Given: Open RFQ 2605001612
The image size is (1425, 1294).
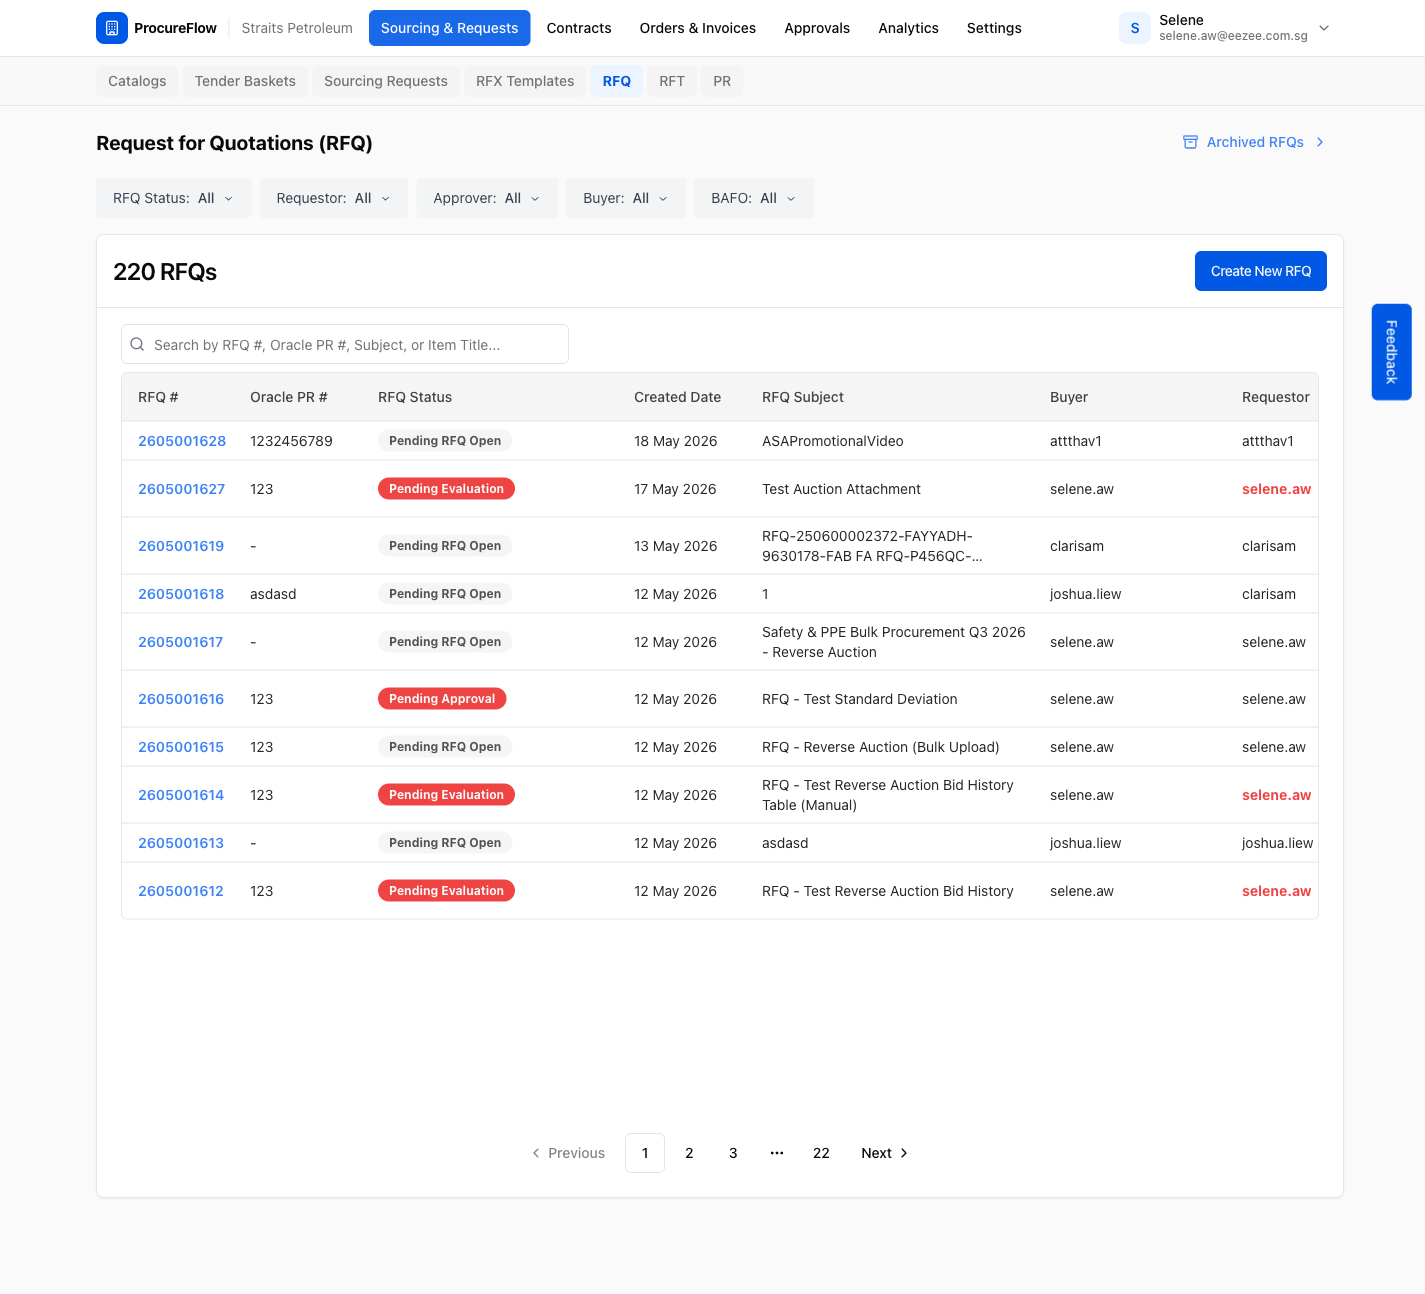Looking at the screenshot, I should click(x=181, y=891).
